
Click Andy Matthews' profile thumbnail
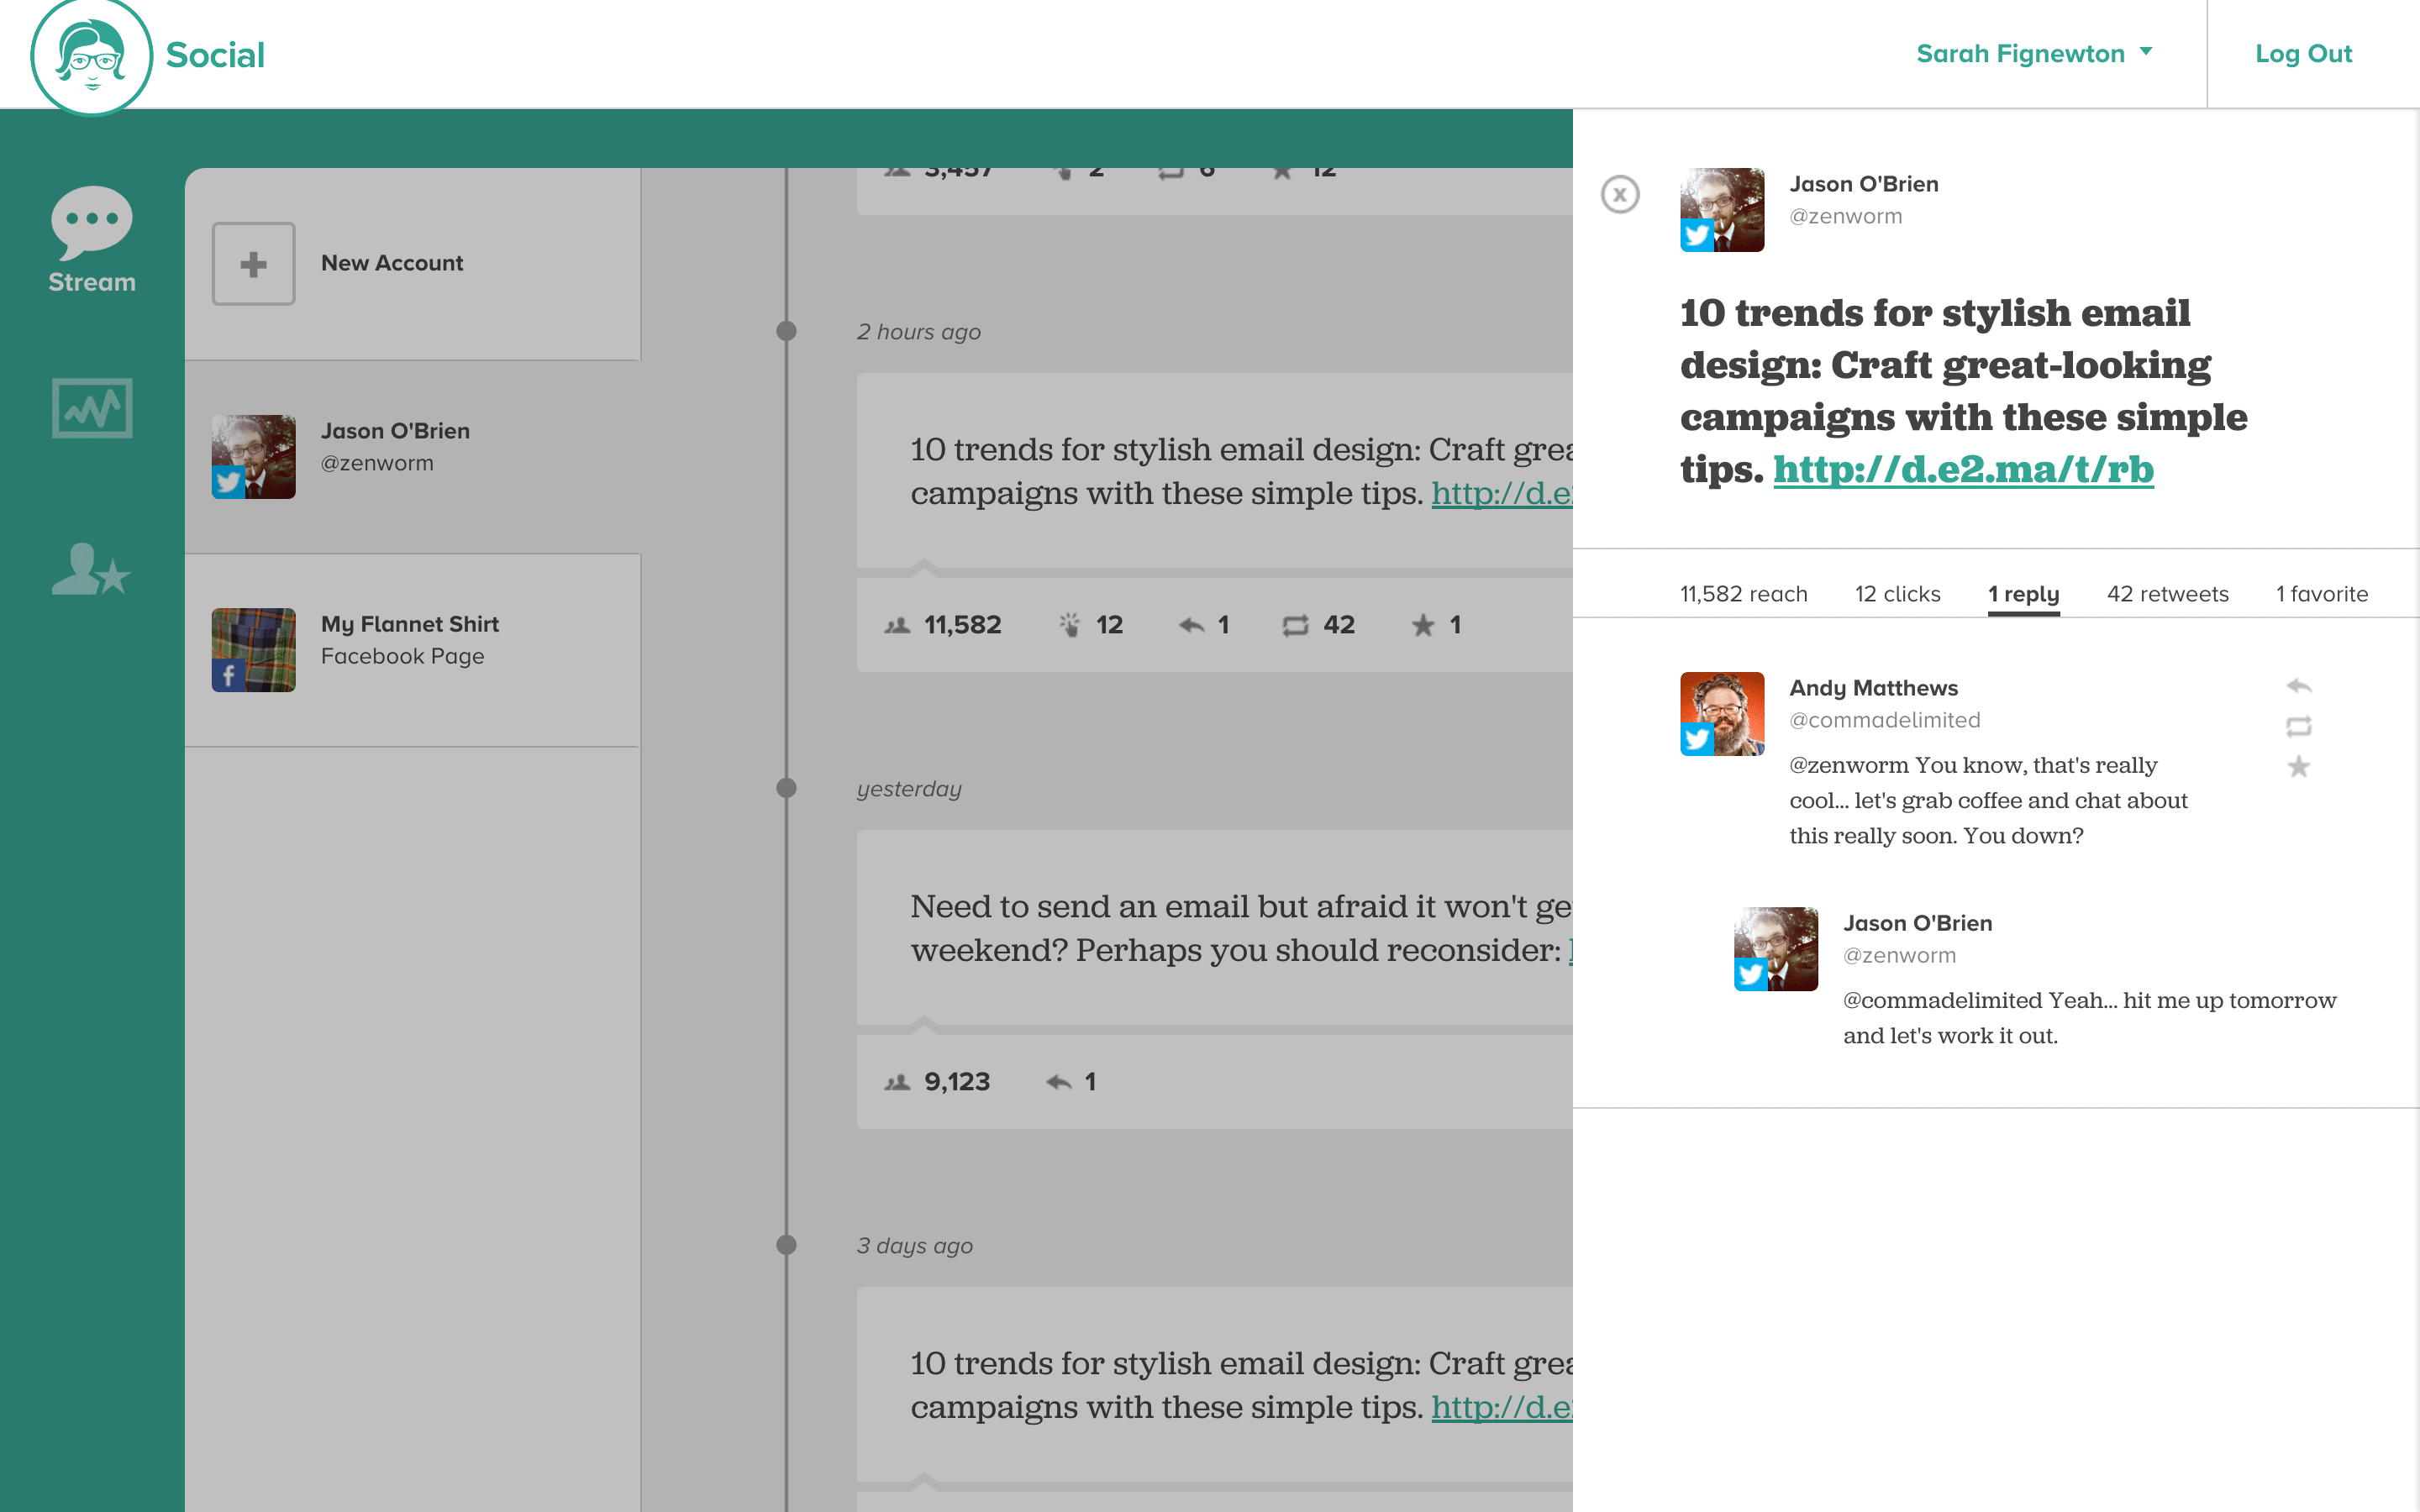[1721, 713]
